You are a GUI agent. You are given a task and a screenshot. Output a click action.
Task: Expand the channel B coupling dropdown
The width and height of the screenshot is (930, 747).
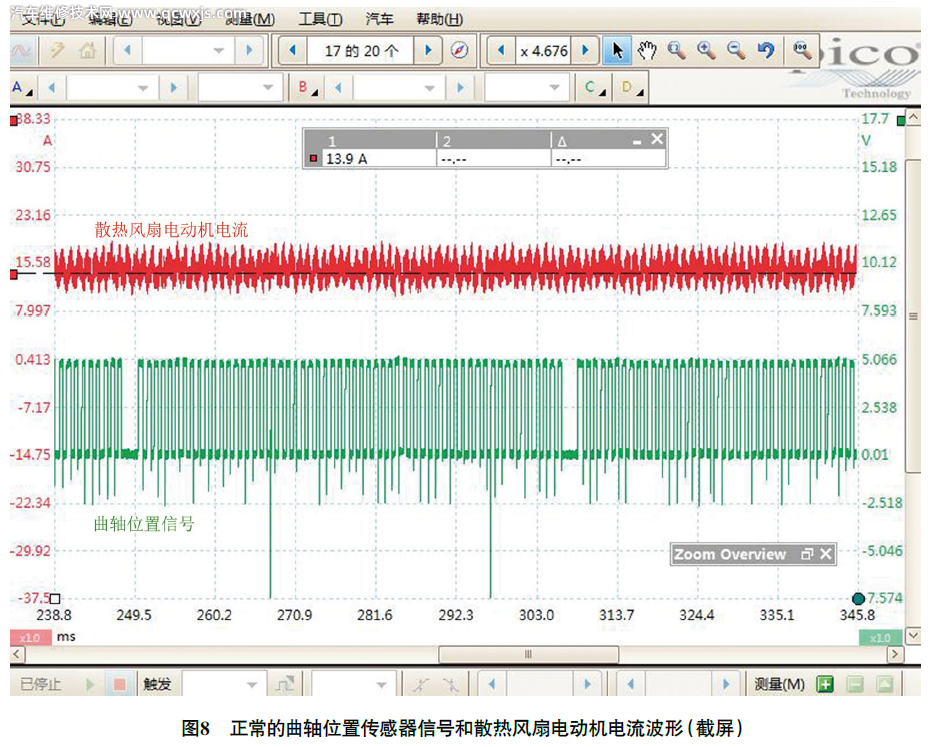(x=556, y=88)
